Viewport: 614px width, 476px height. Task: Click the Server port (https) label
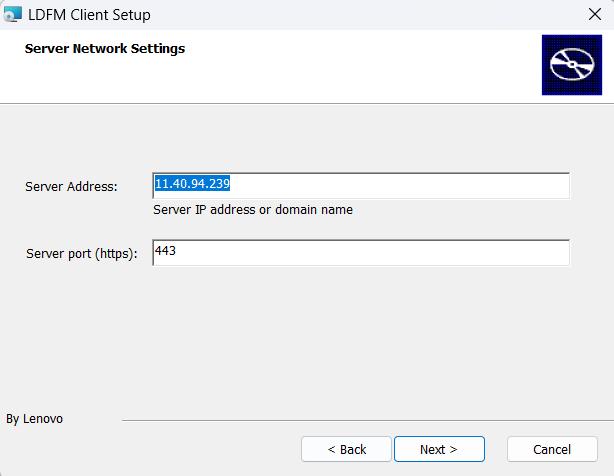[x=81, y=253]
